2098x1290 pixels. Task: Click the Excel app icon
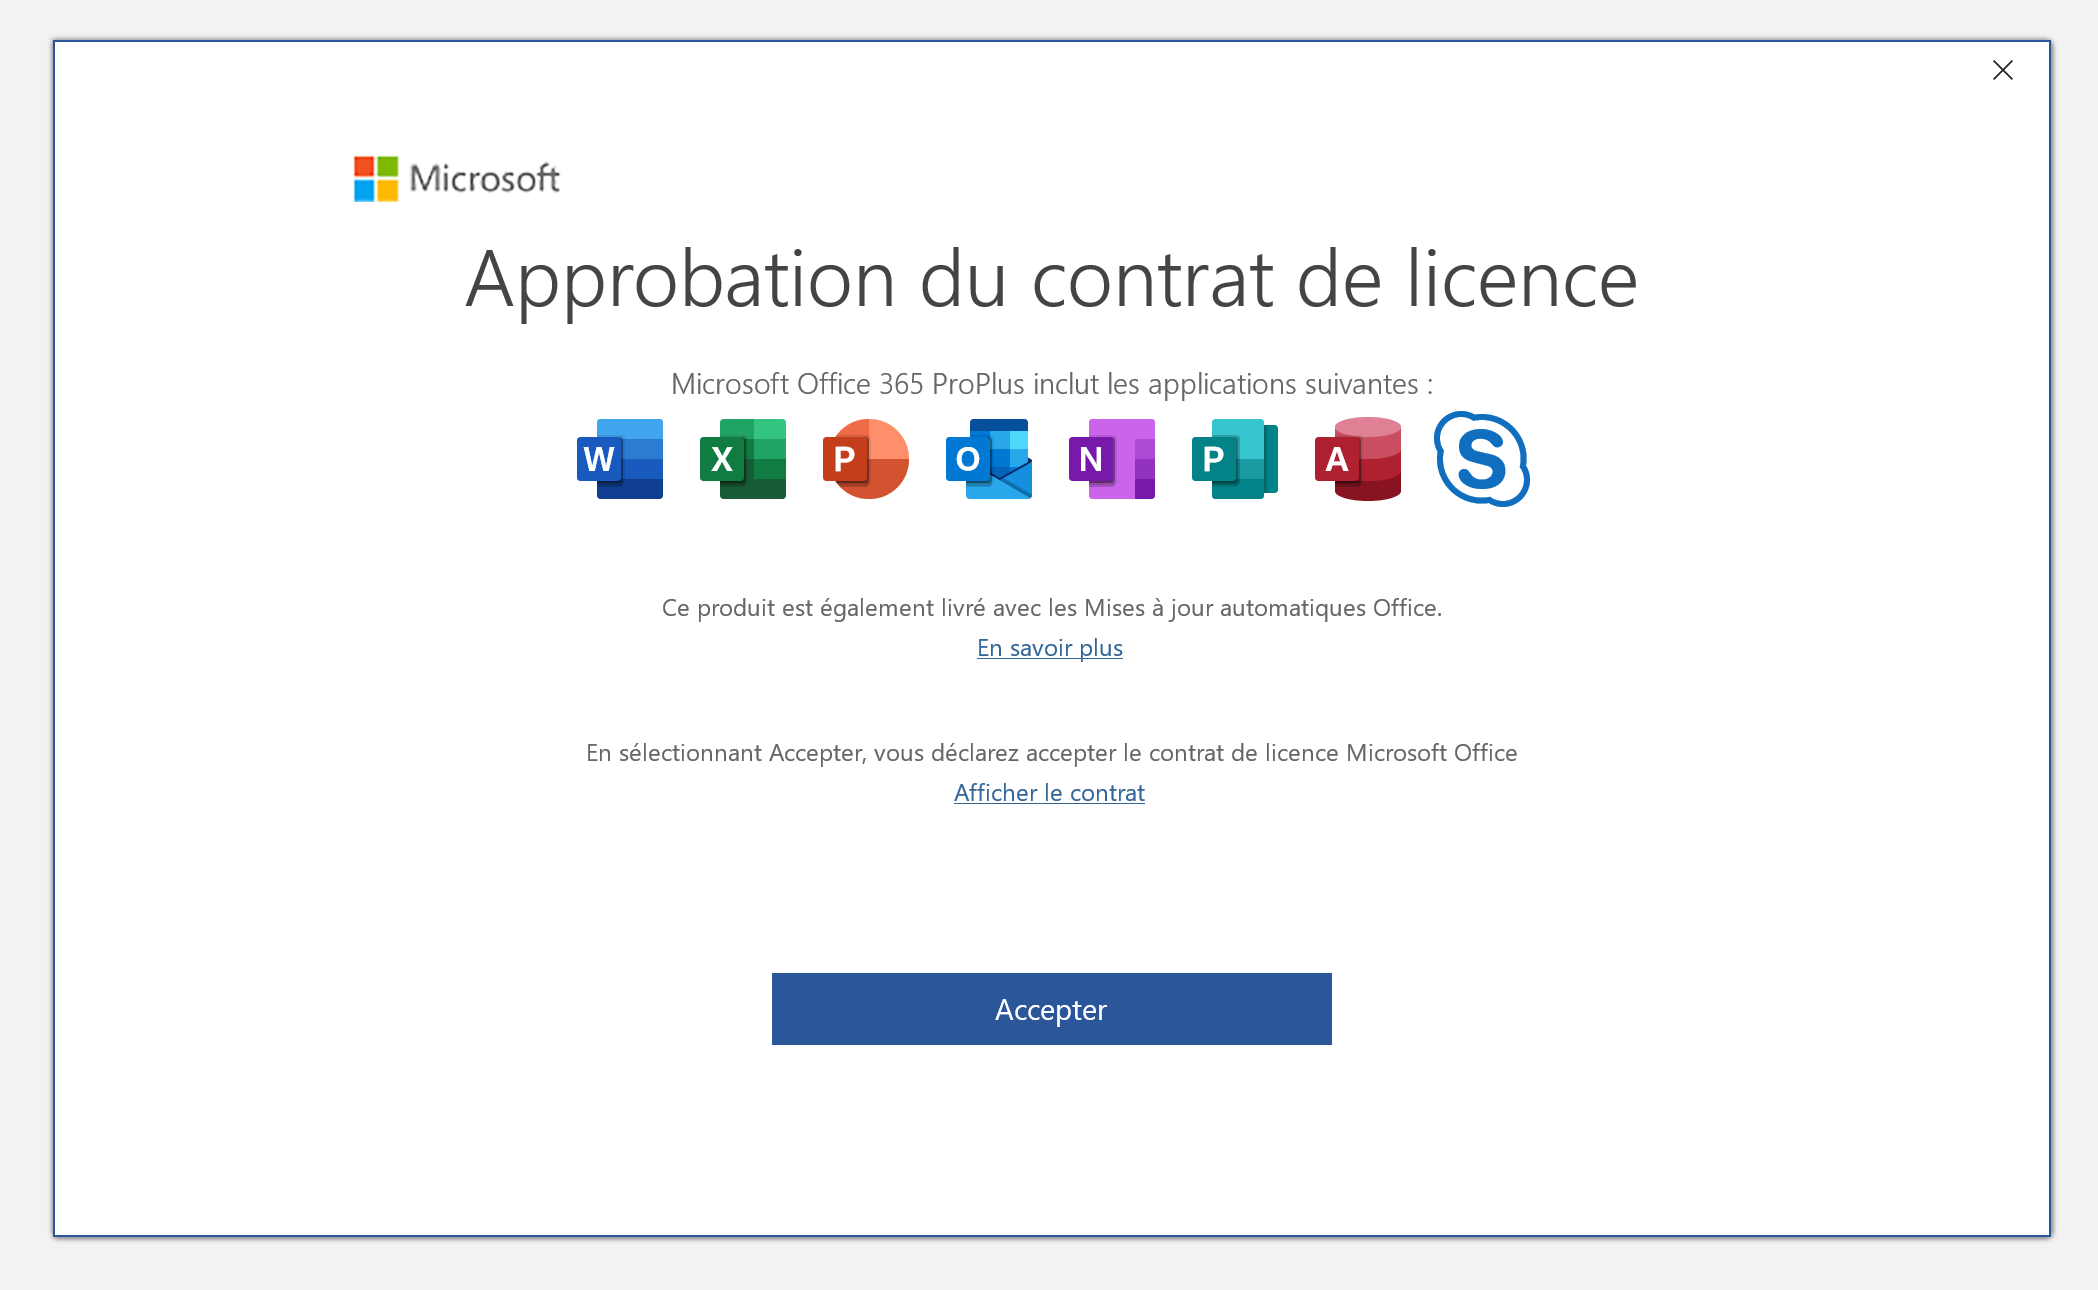(743, 459)
